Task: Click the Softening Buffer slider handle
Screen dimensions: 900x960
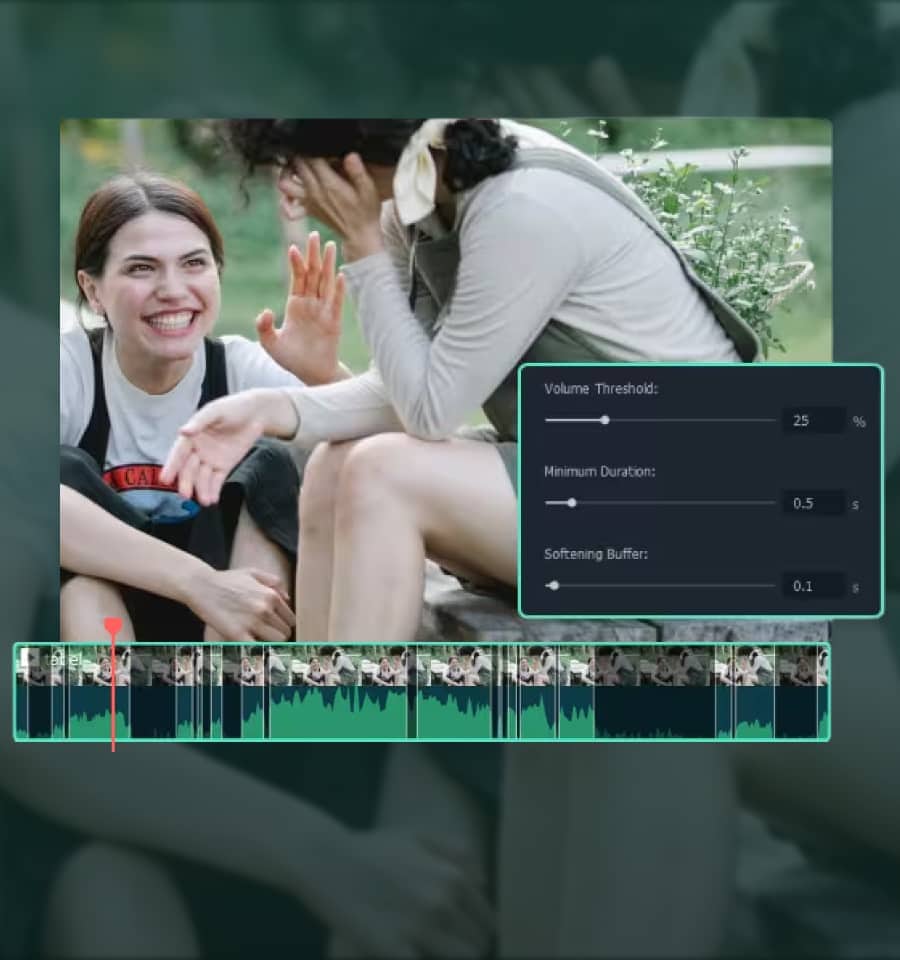Action: [554, 585]
